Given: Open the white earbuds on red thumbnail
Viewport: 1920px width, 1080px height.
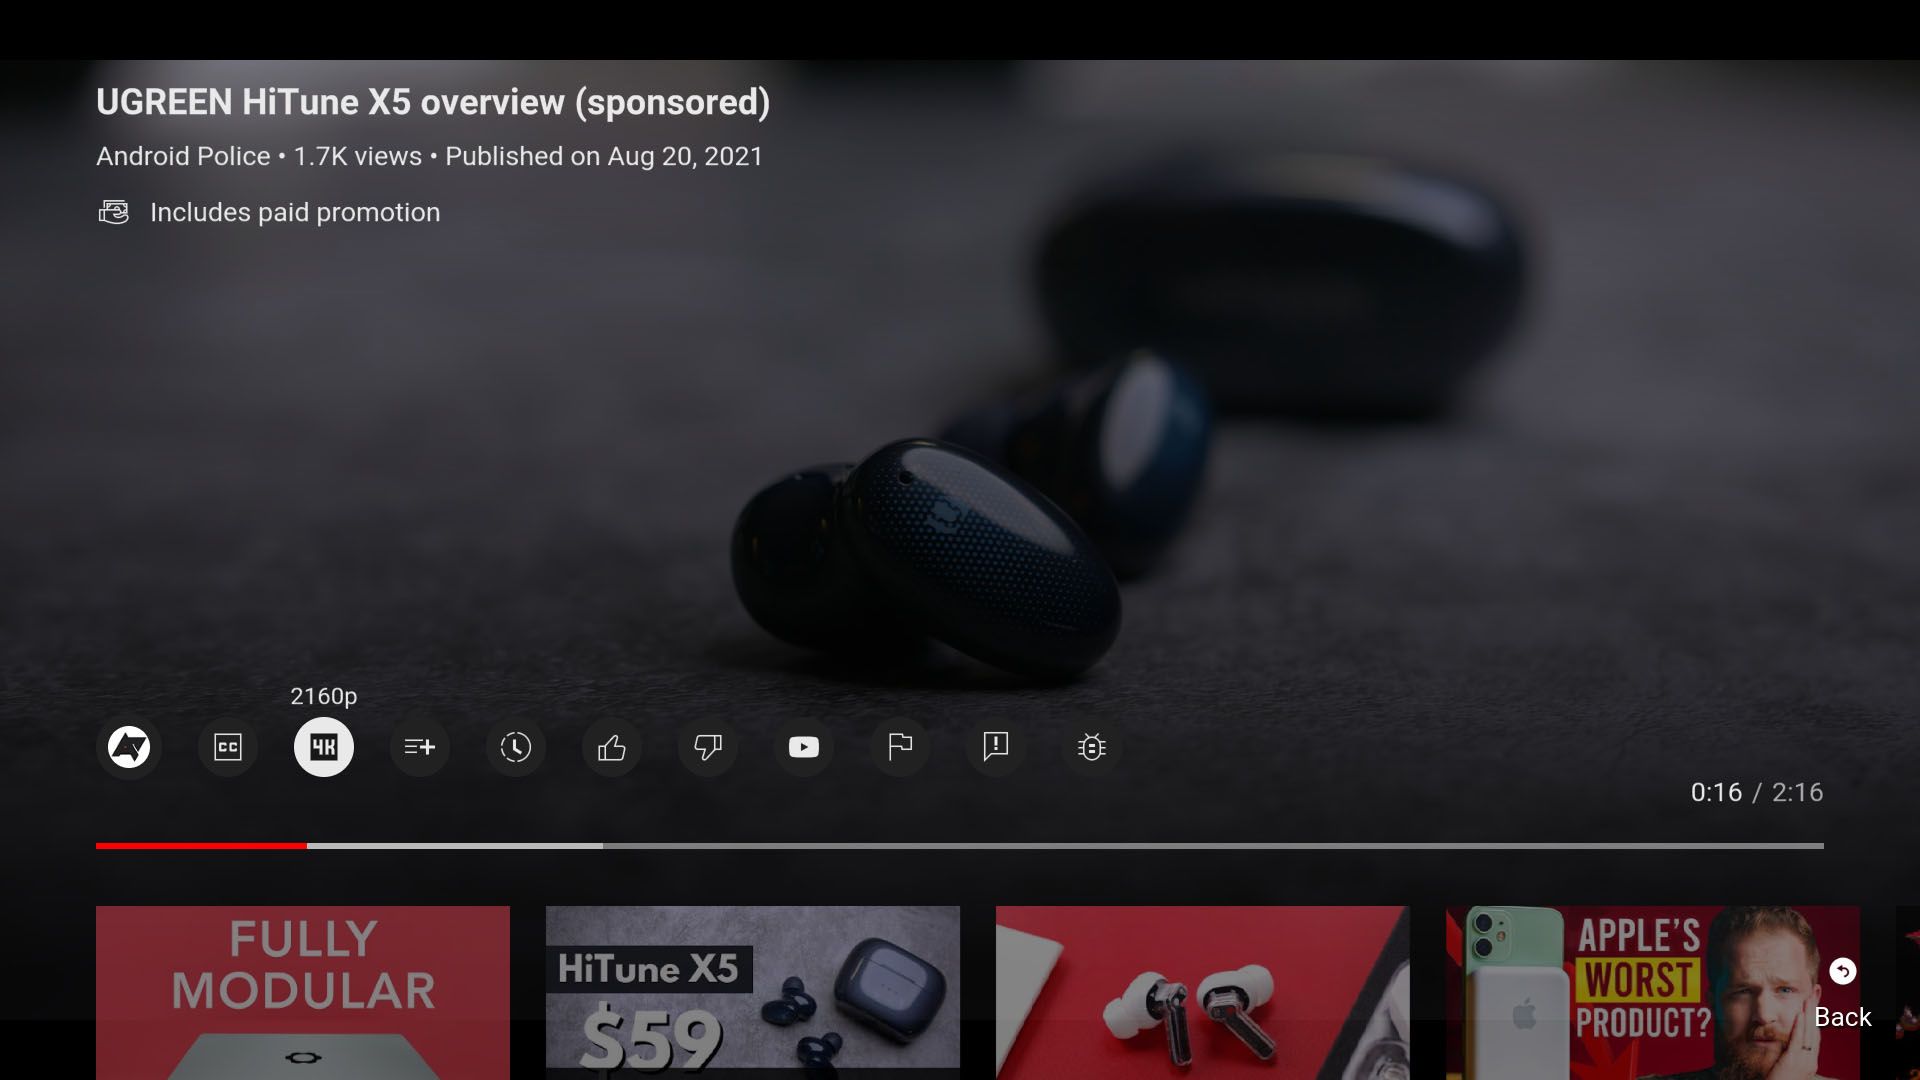Looking at the screenshot, I should click(1203, 992).
